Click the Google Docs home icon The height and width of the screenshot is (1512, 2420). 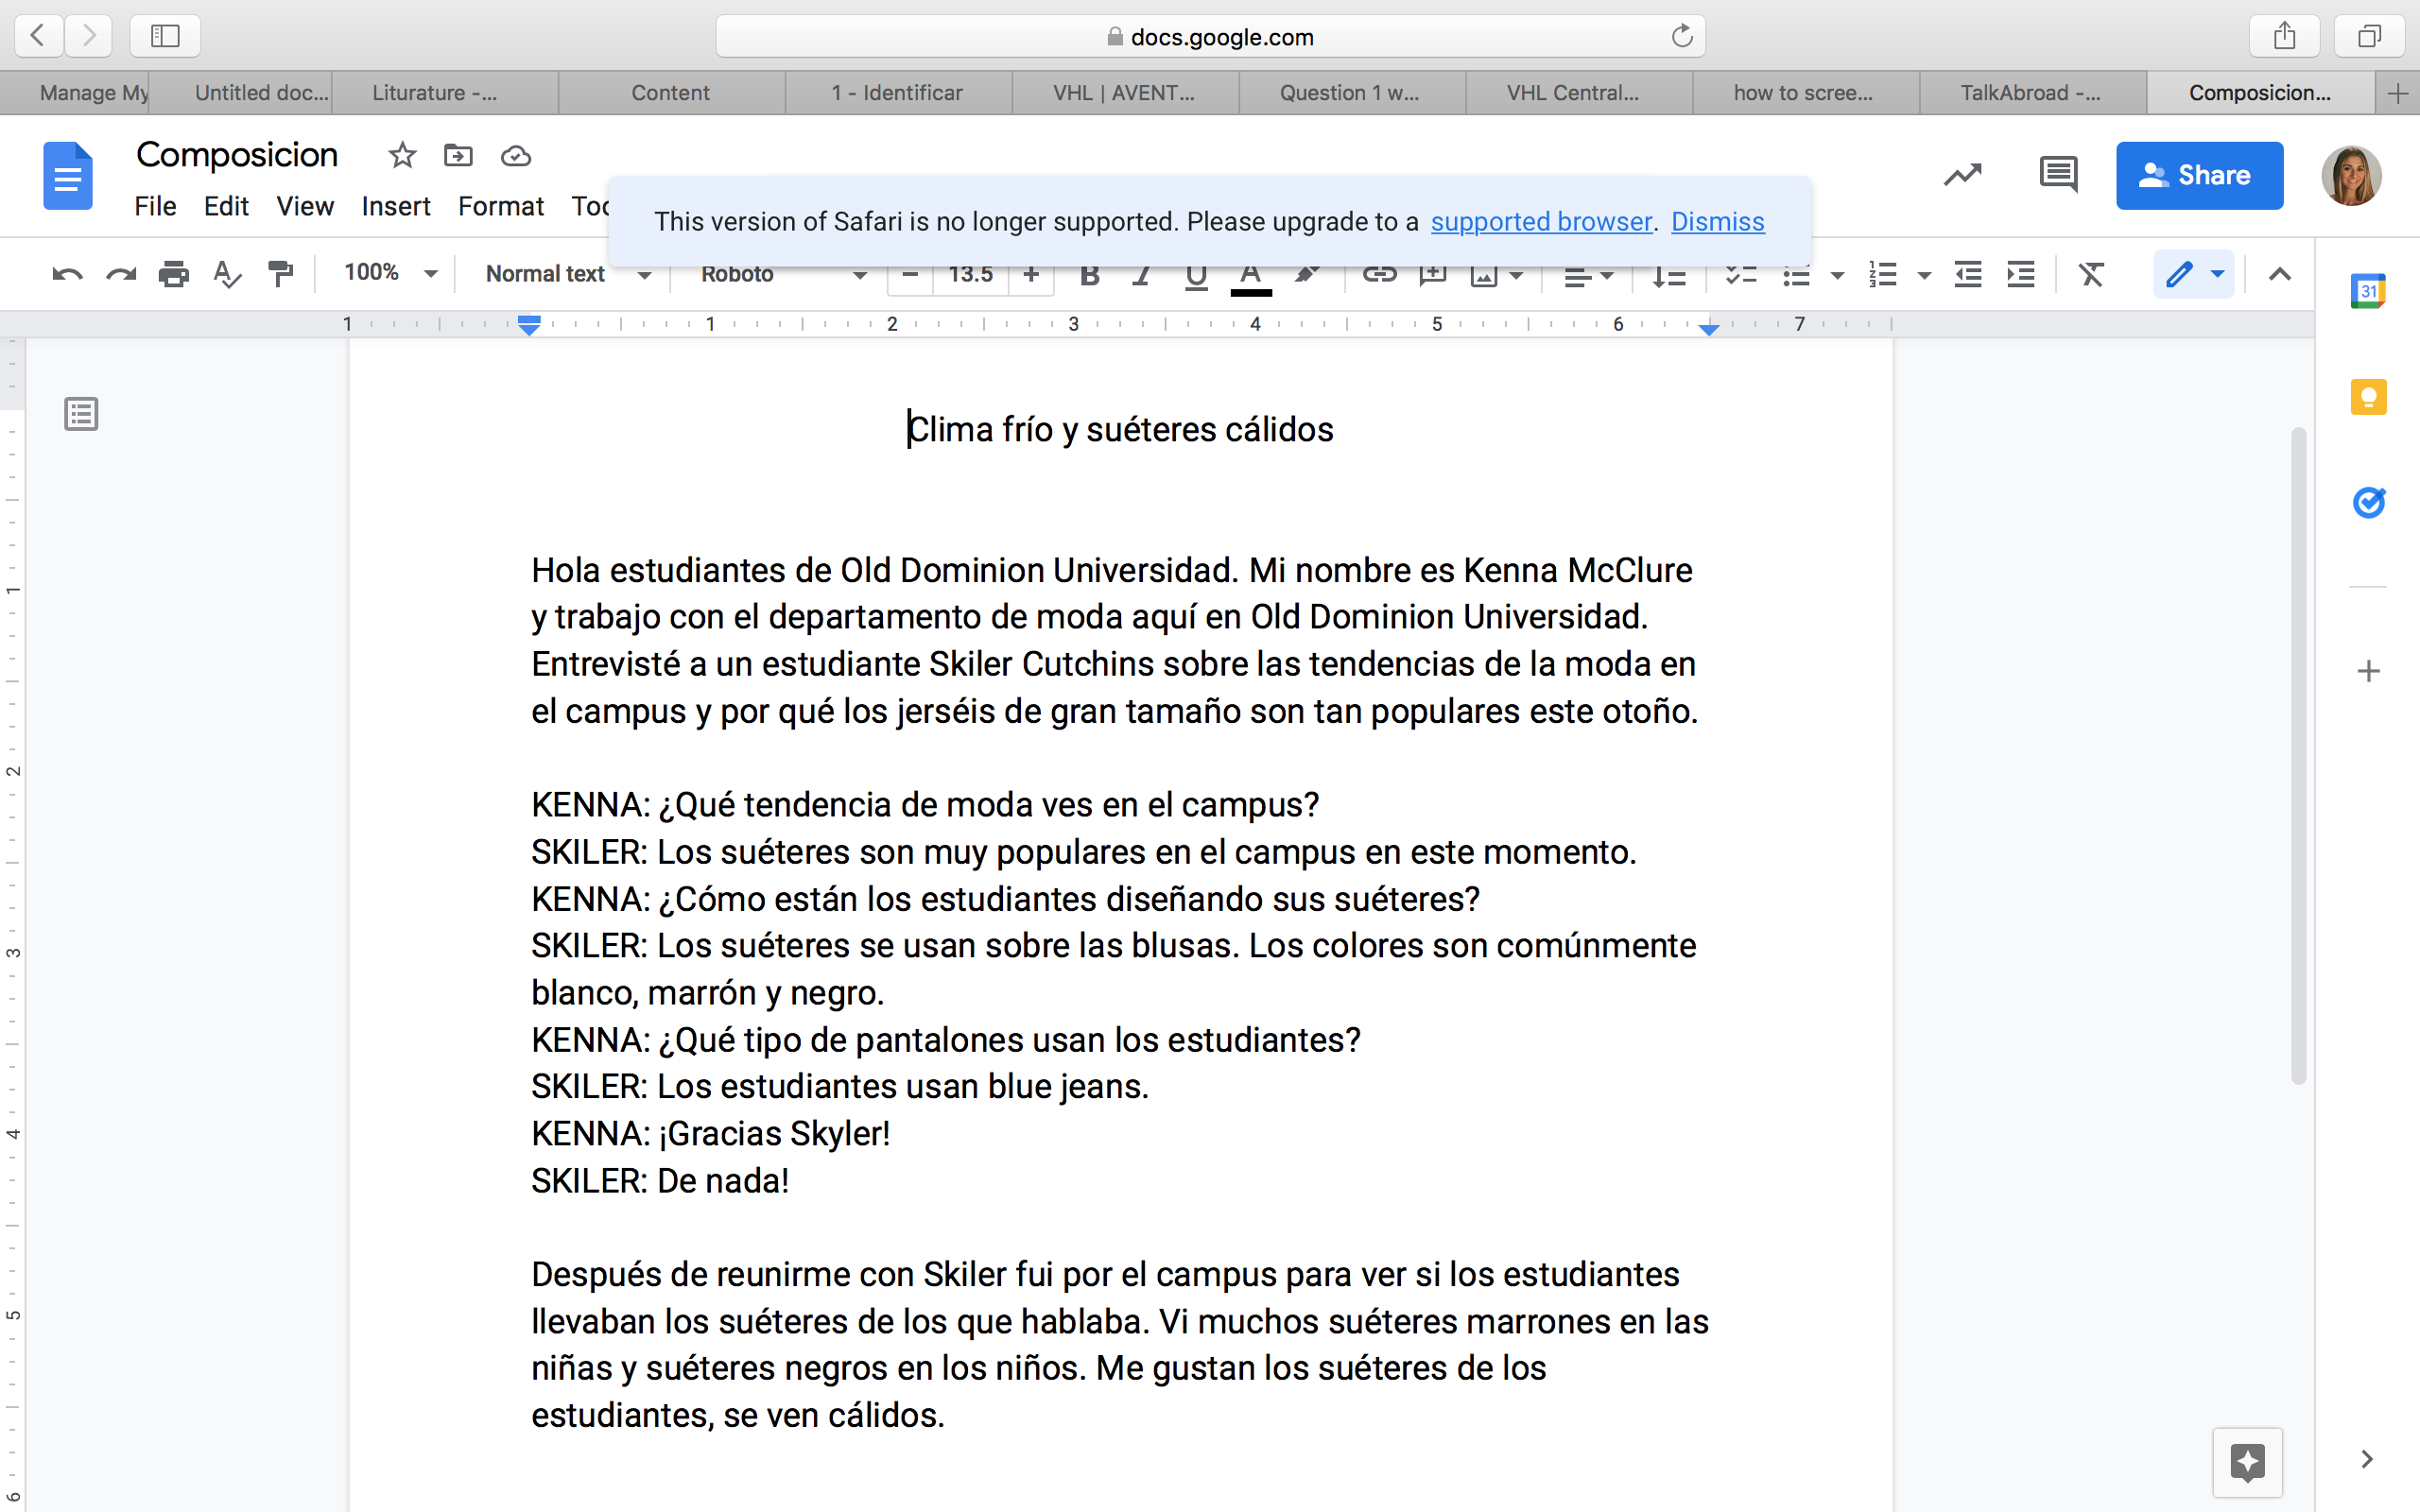point(67,175)
